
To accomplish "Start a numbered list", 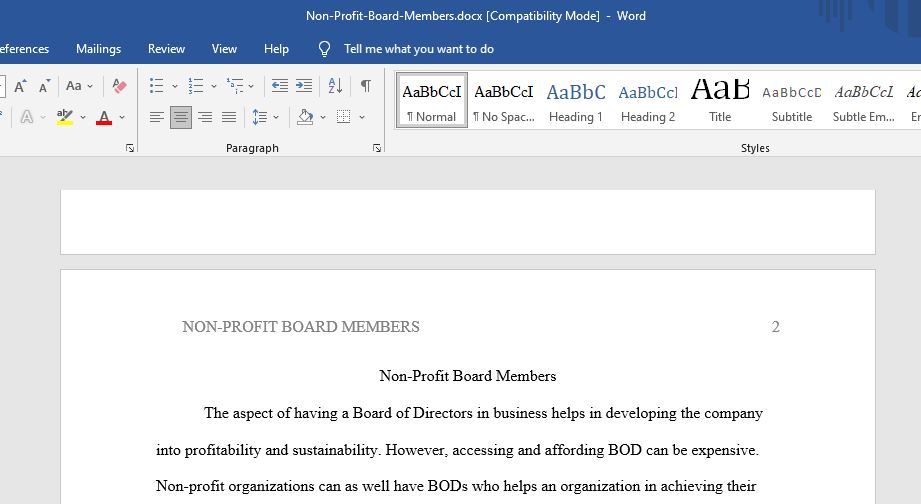I will point(196,86).
